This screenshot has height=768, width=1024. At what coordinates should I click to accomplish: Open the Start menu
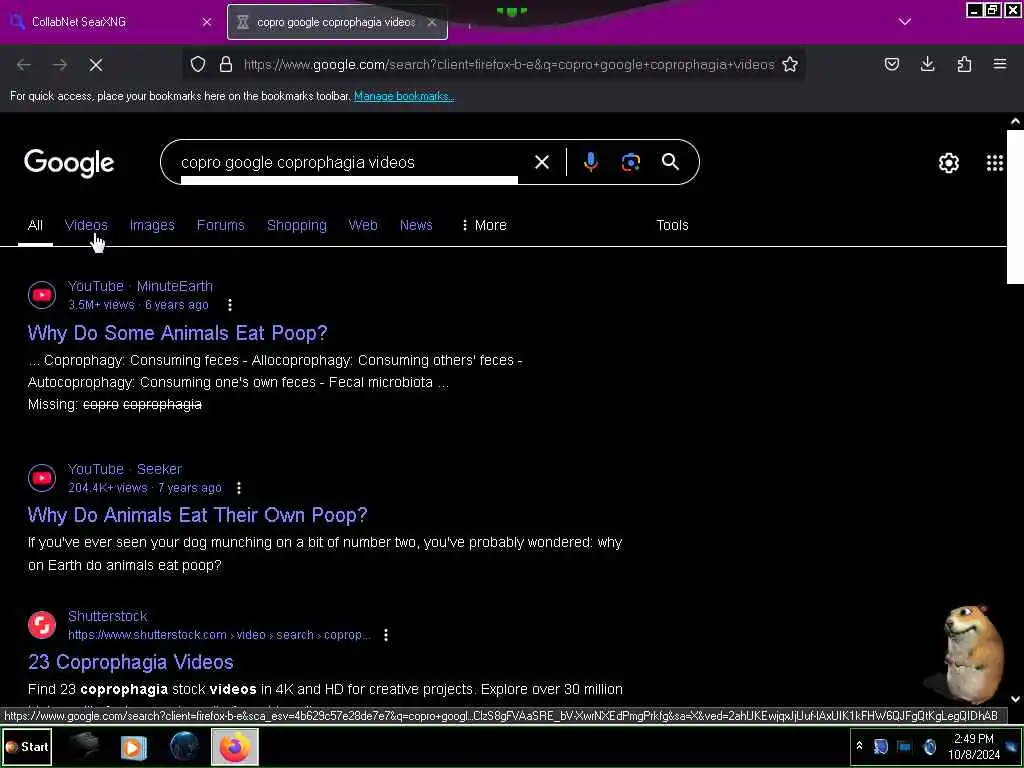(x=27, y=746)
